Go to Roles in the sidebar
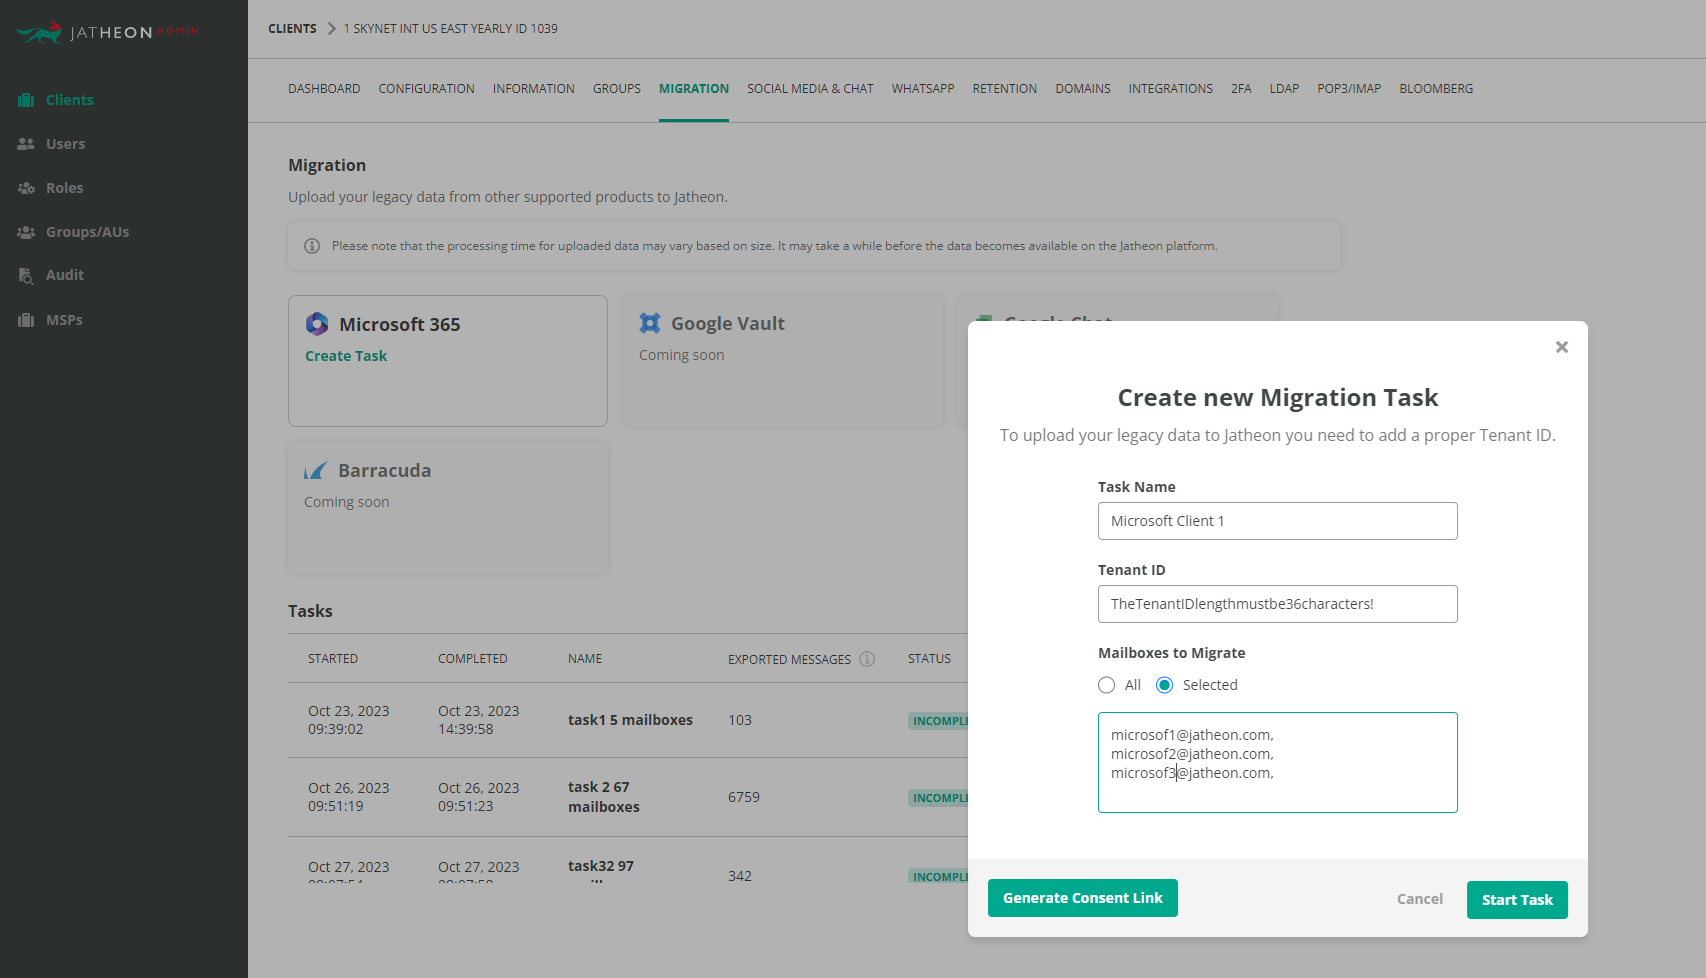This screenshot has width=1706, height=978. point(65,188)
